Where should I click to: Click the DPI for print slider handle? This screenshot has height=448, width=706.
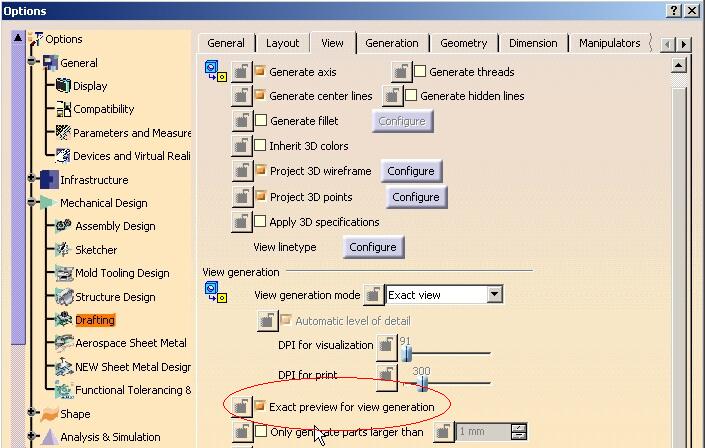click(x=423, y=381)
